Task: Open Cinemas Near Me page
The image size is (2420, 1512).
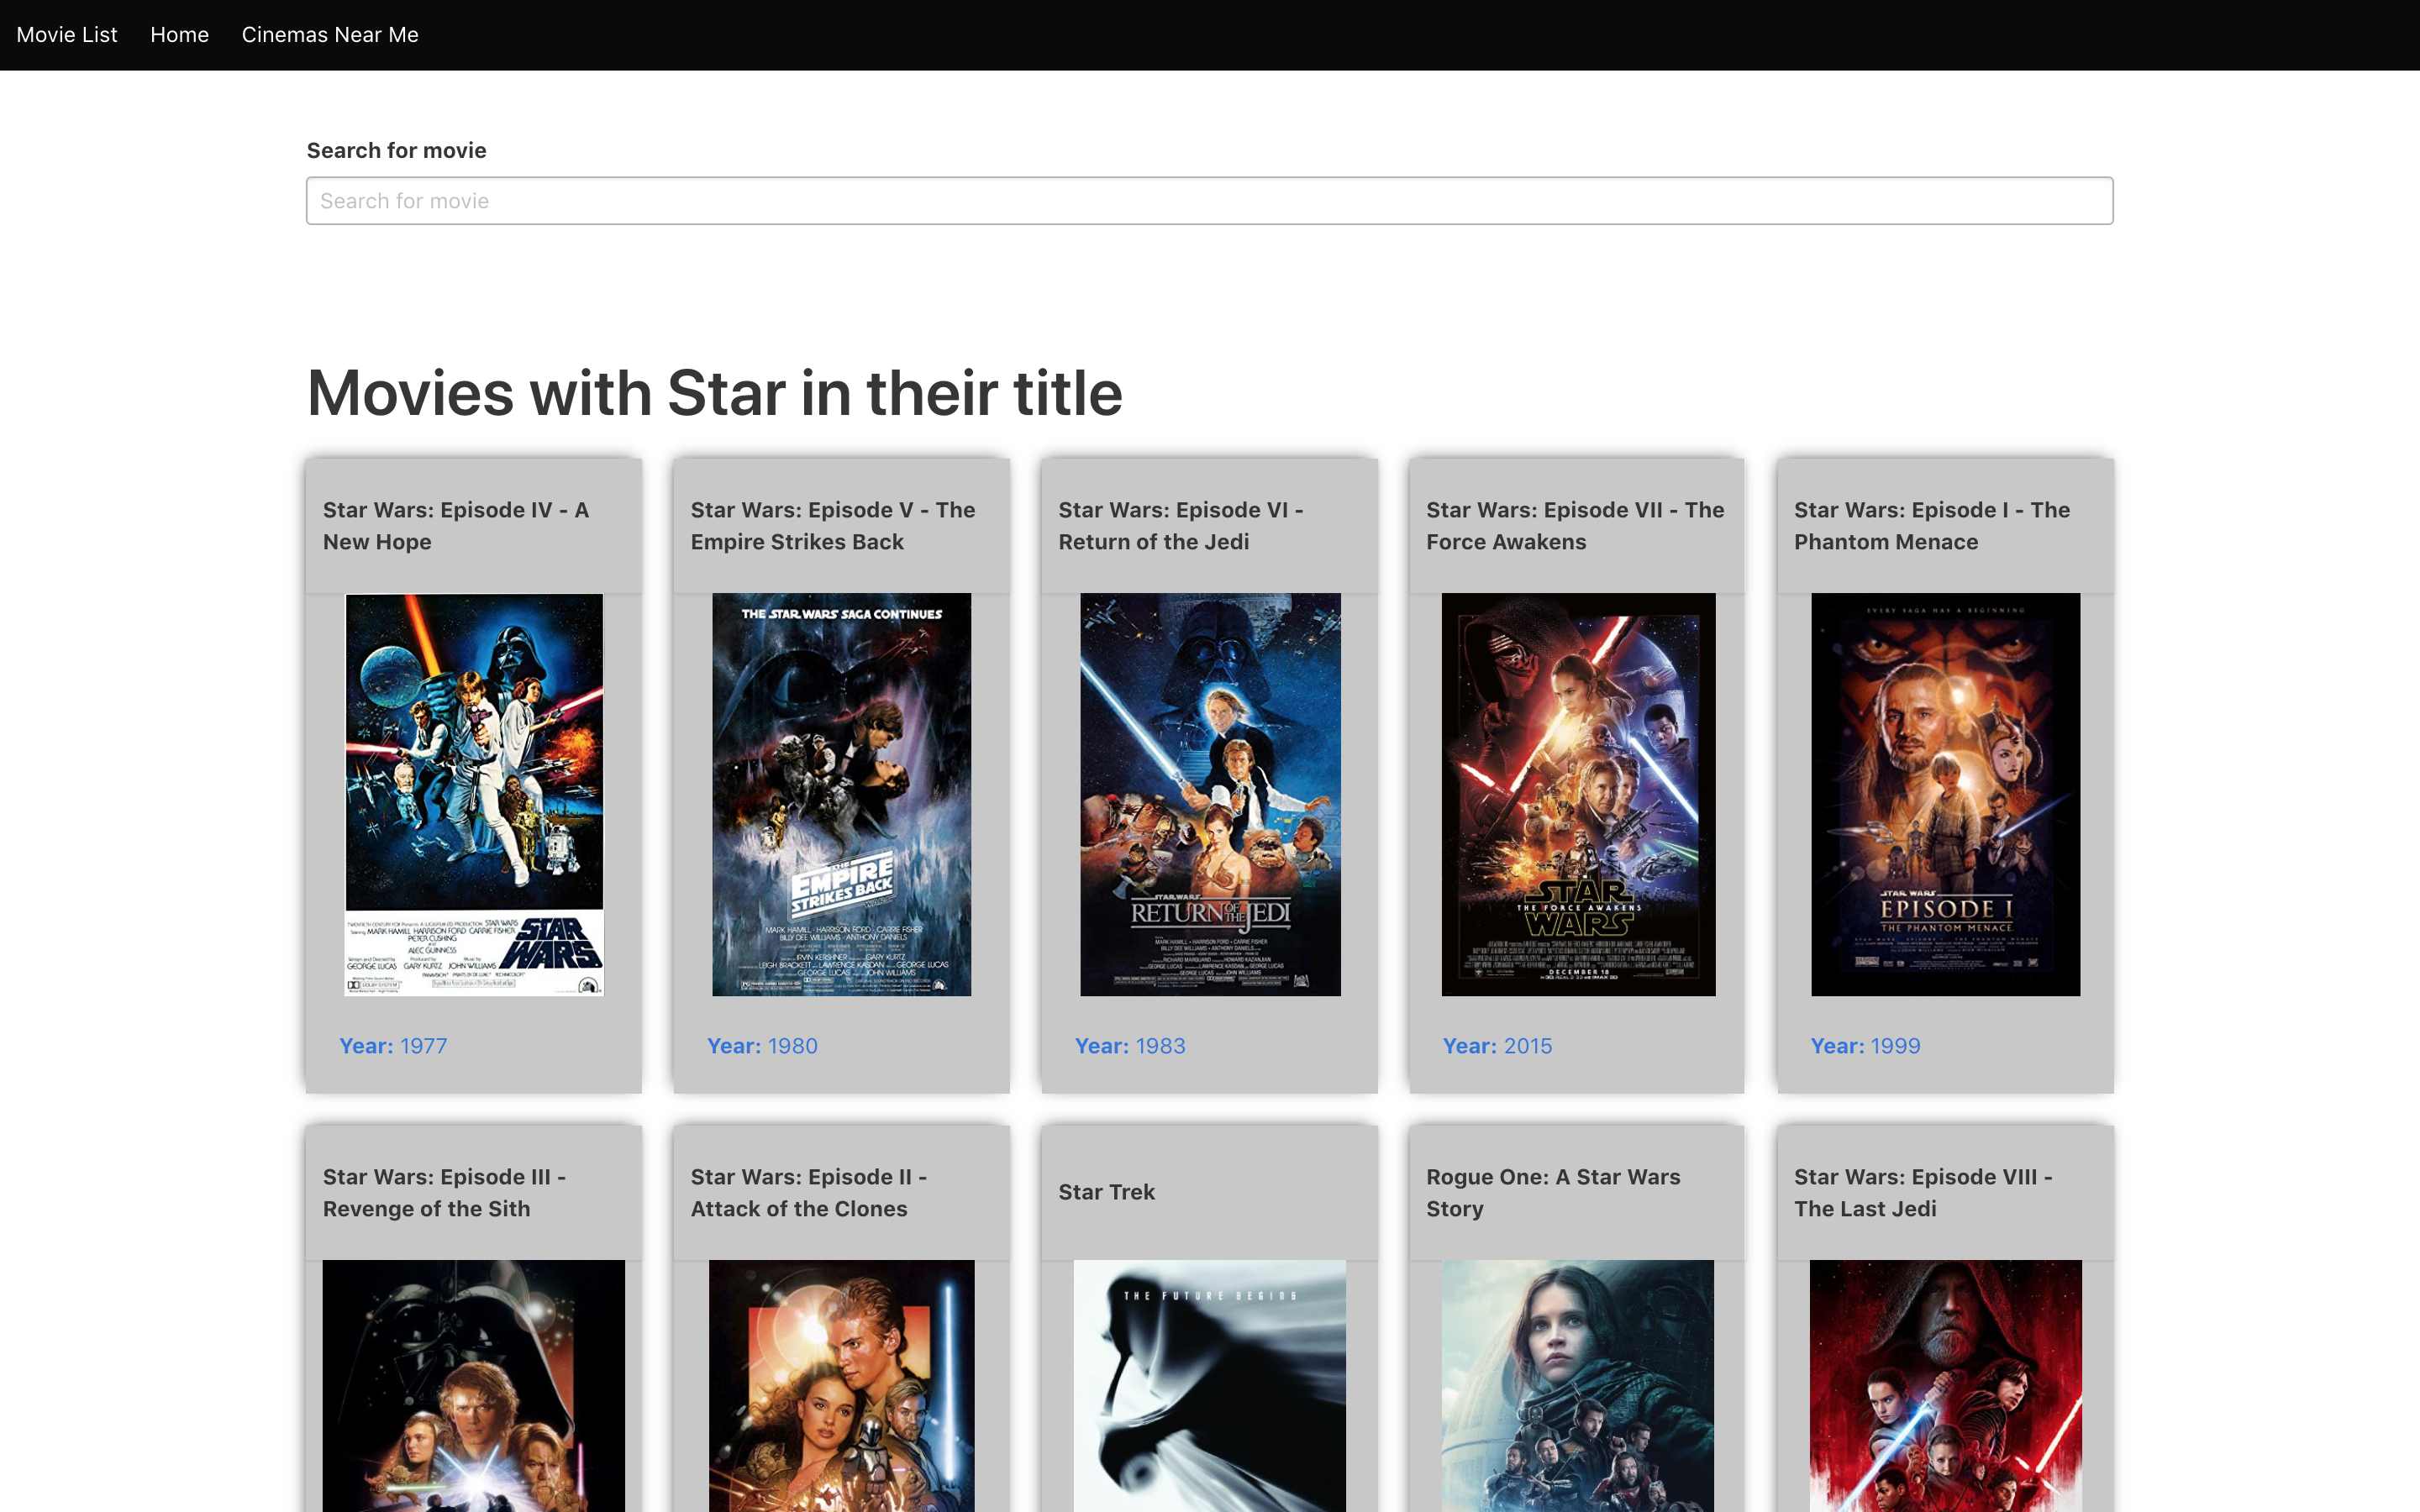Action: (330, 35)
